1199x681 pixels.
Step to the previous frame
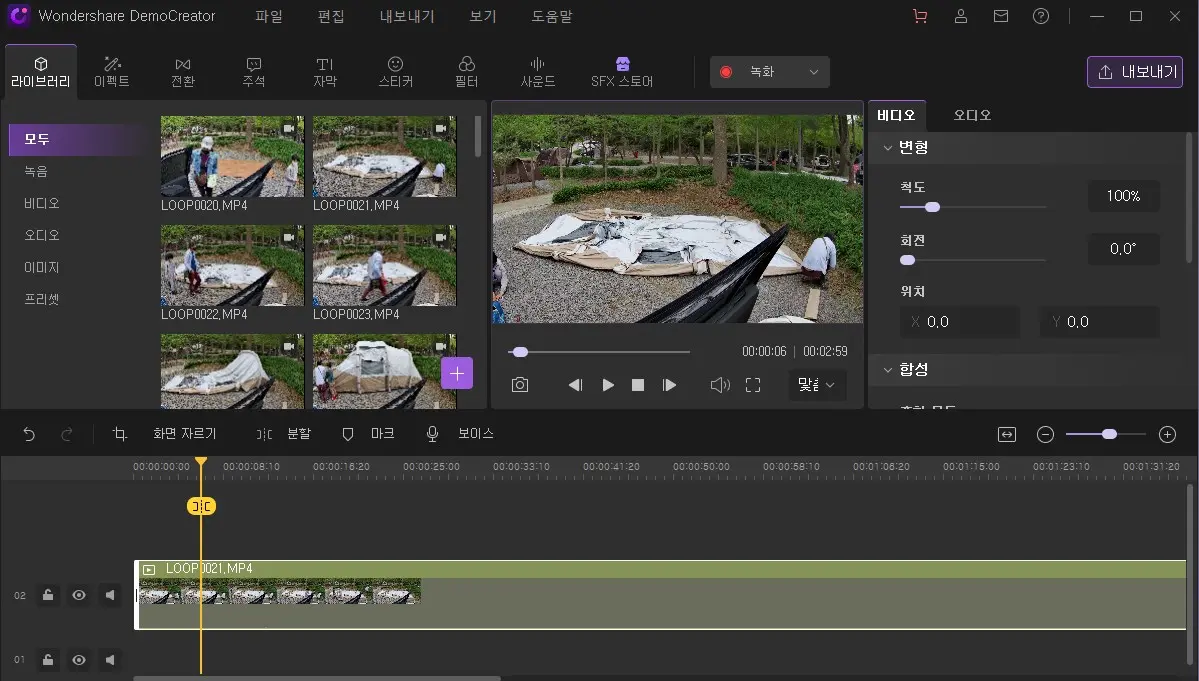click(576, 385)
